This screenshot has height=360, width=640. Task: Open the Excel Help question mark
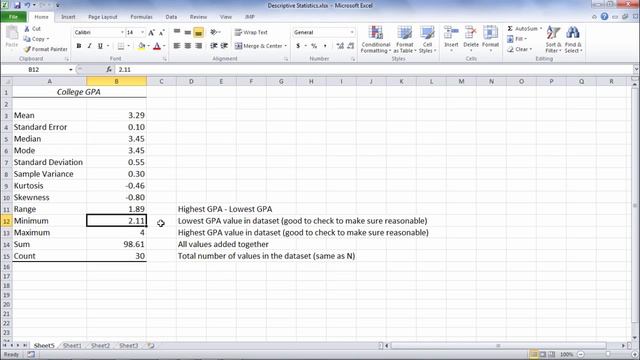(x=604, y=17)
